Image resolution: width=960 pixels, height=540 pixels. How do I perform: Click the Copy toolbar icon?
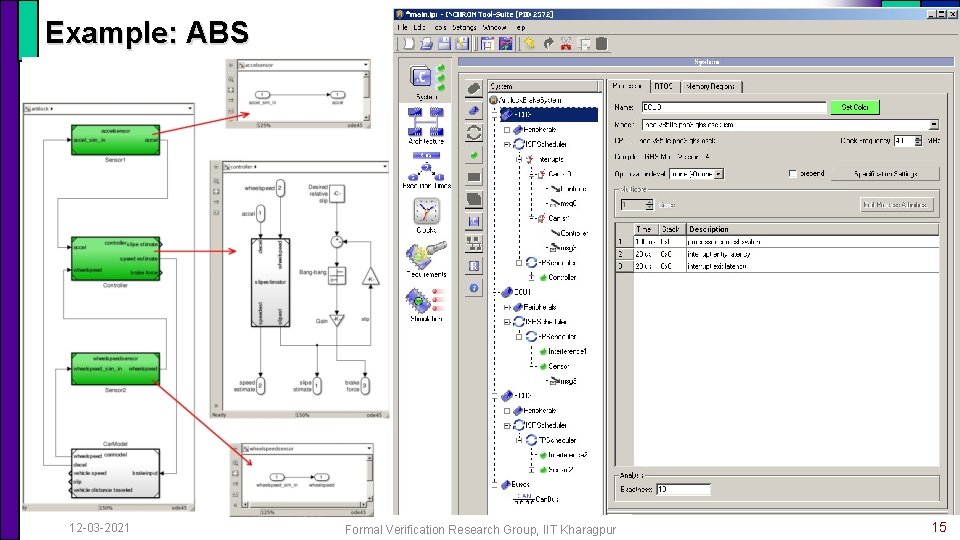(x=584, y=43)
